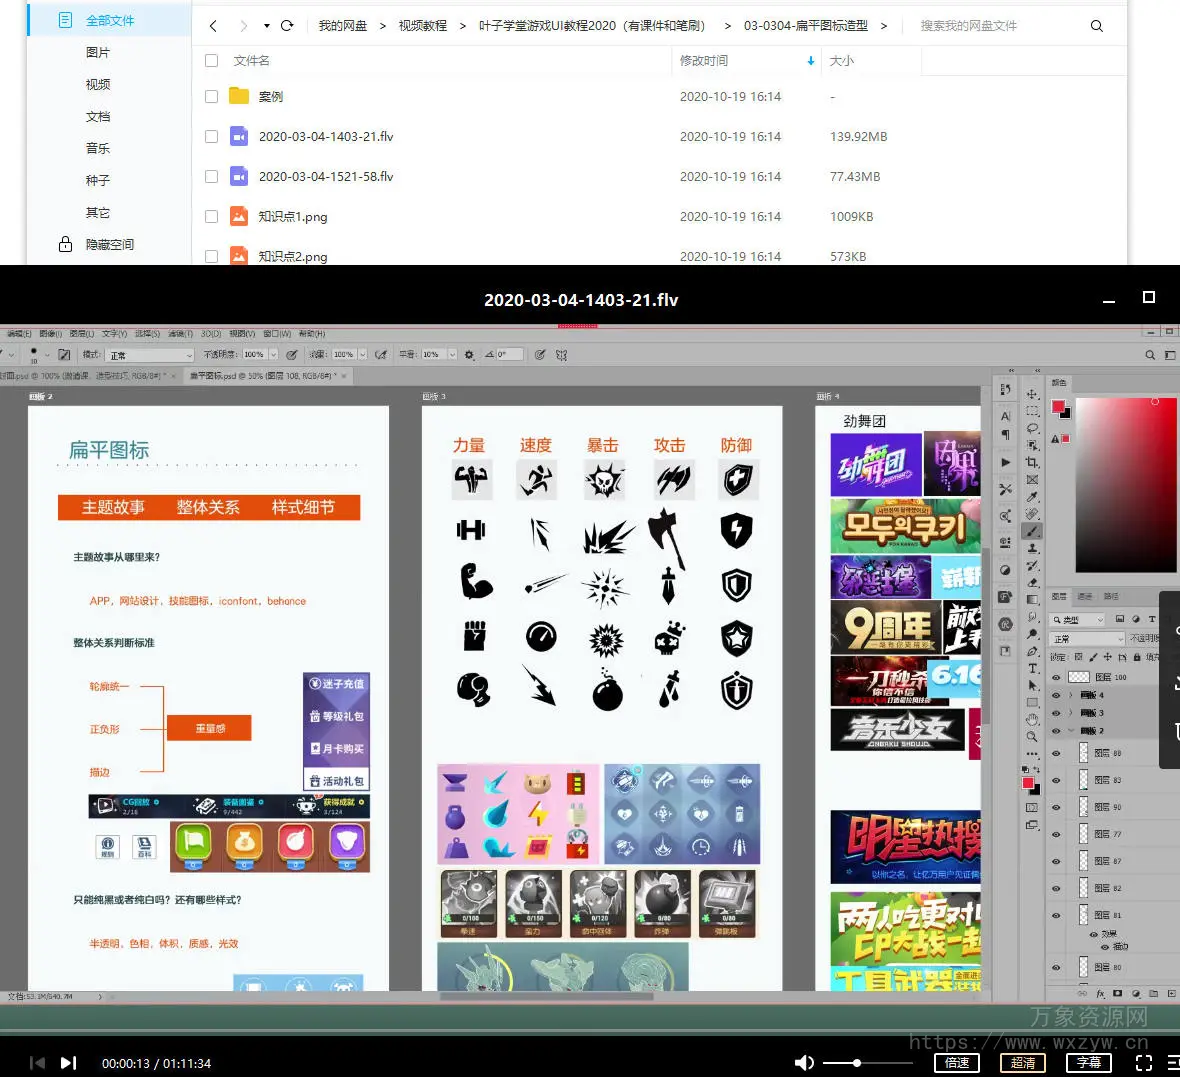Screen dimensions: 1180x1077
Task: Enter fullscreen mode in the player
Action: 1144,1063
